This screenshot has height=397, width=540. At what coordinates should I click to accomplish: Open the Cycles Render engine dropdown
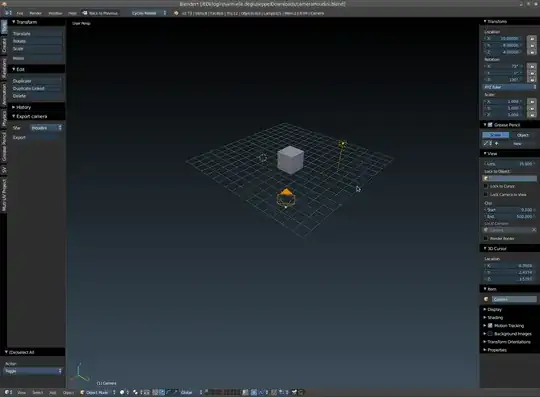click(149, 13)
